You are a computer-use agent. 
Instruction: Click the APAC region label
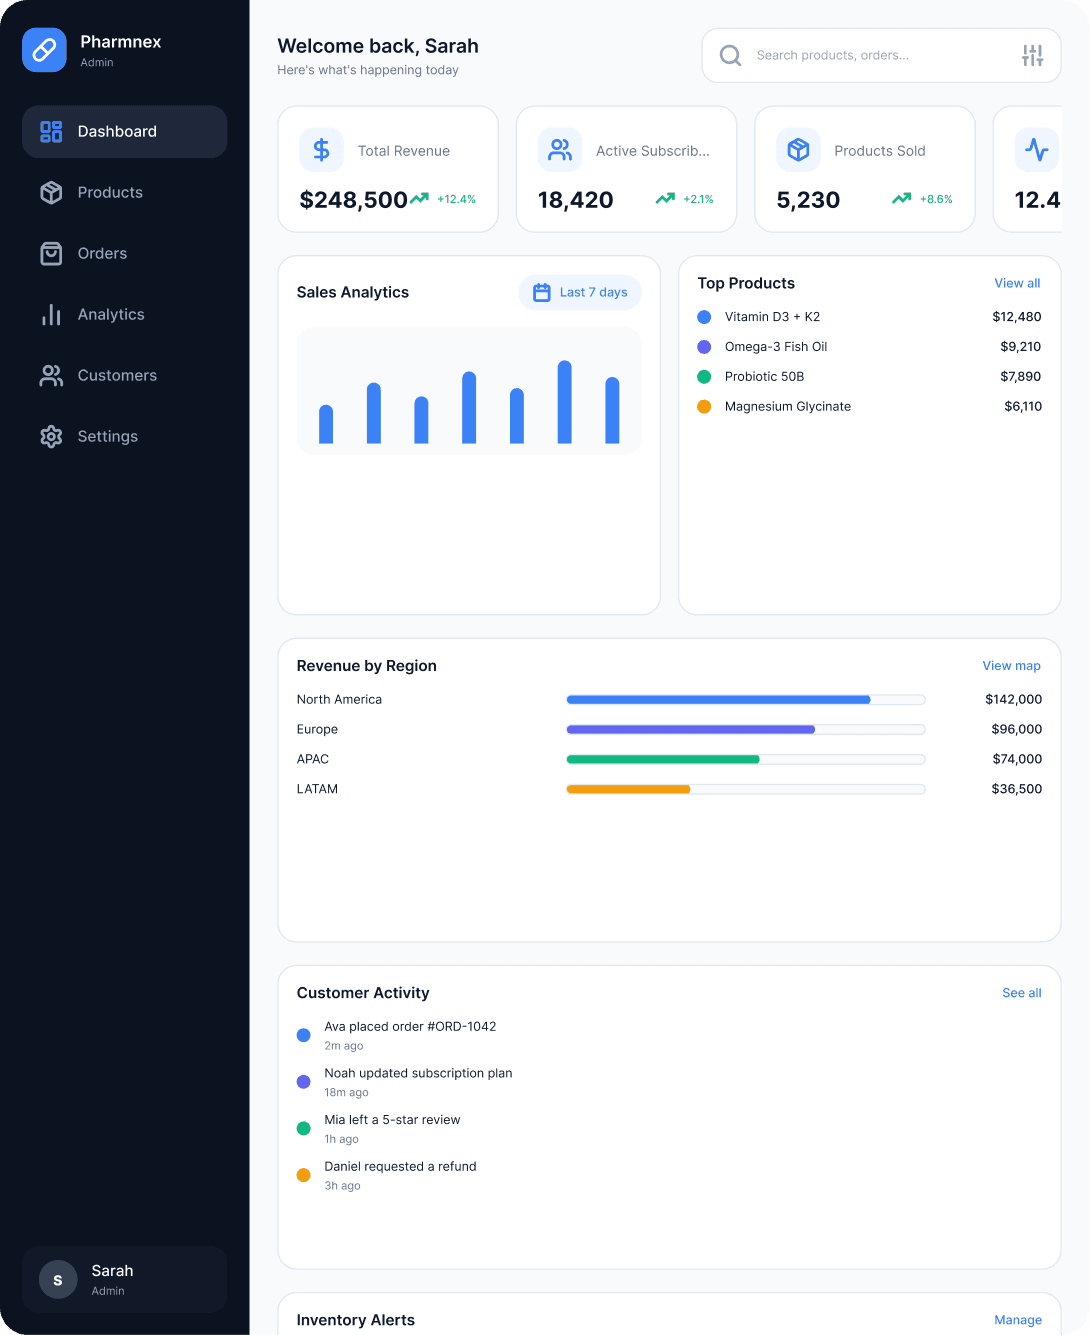coord(313,759)
